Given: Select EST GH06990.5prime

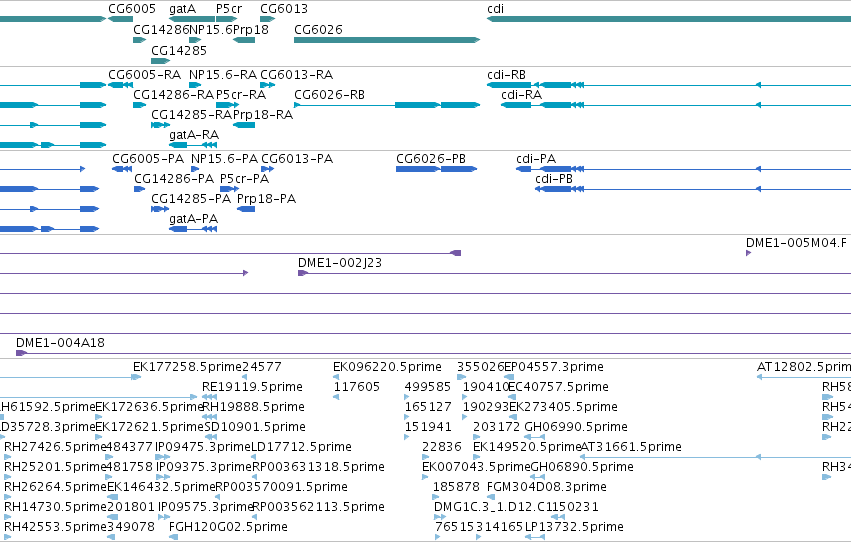Looking at the screenshot, I should pos(576,428).
